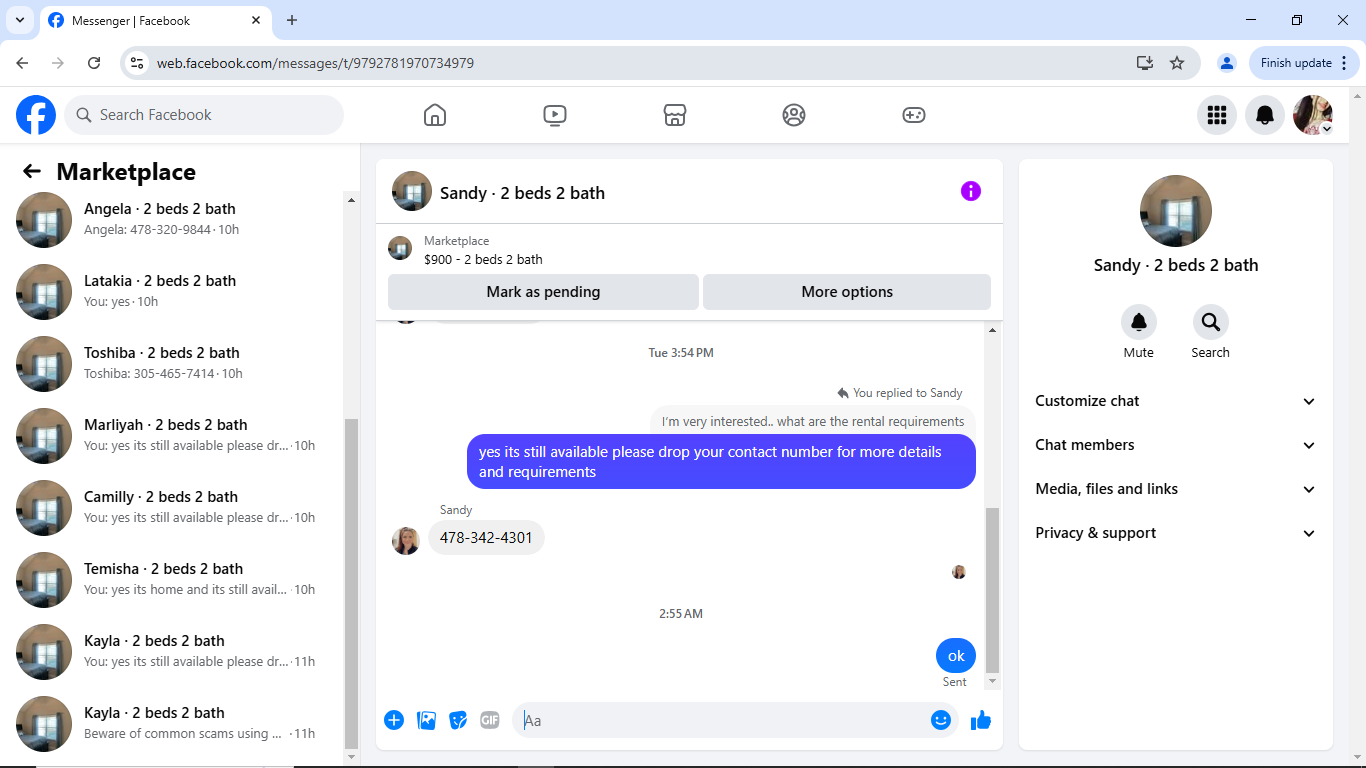The width and height of the screenshot is (1366, 768).
Task: View site information icon in address bar
Action: (x=138, y=63)
